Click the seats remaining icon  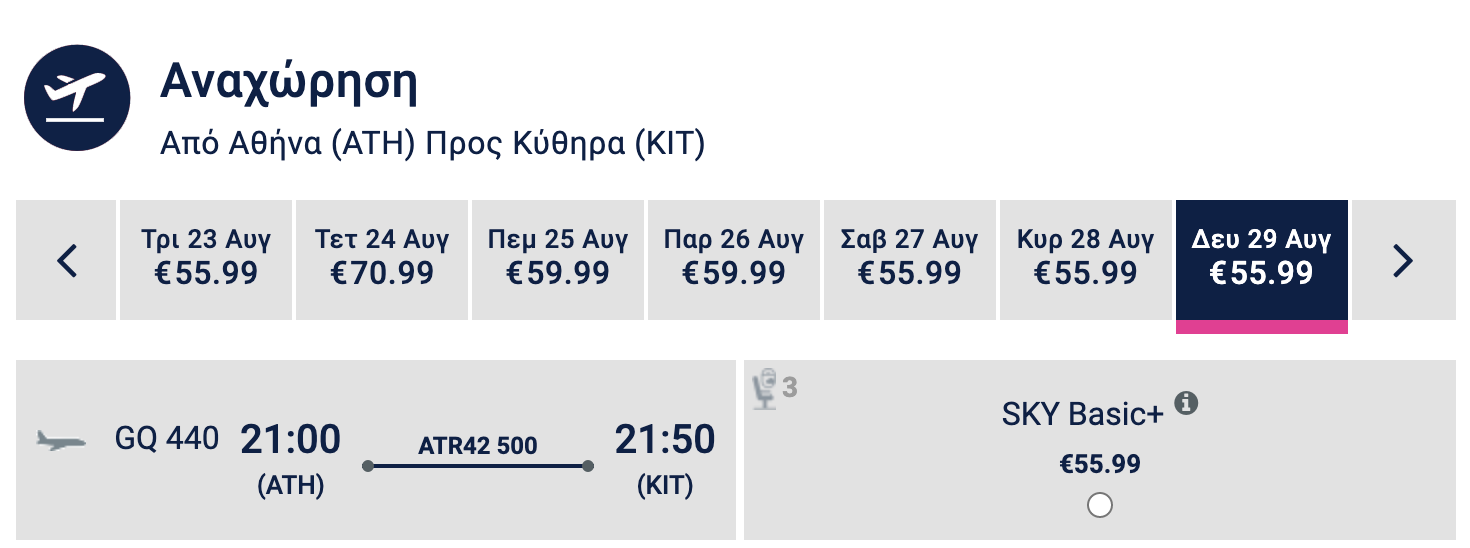(x=767, y=389)
